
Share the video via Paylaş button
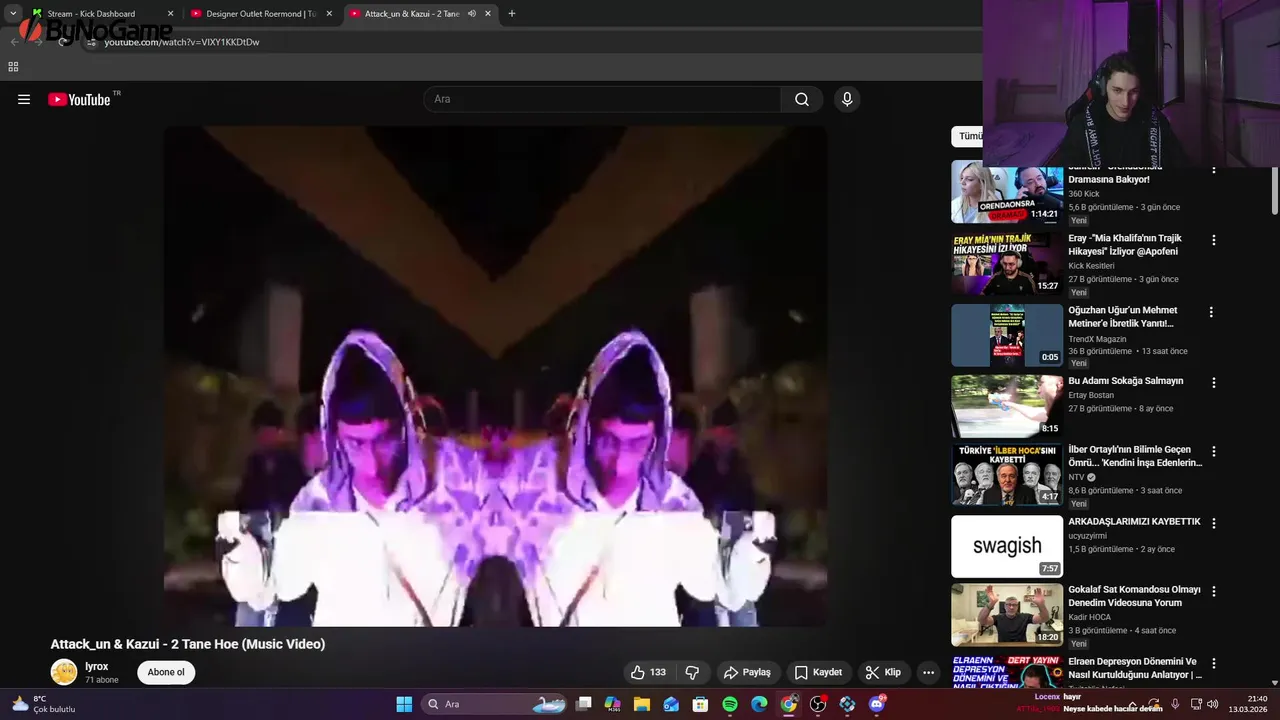[747, 672]
